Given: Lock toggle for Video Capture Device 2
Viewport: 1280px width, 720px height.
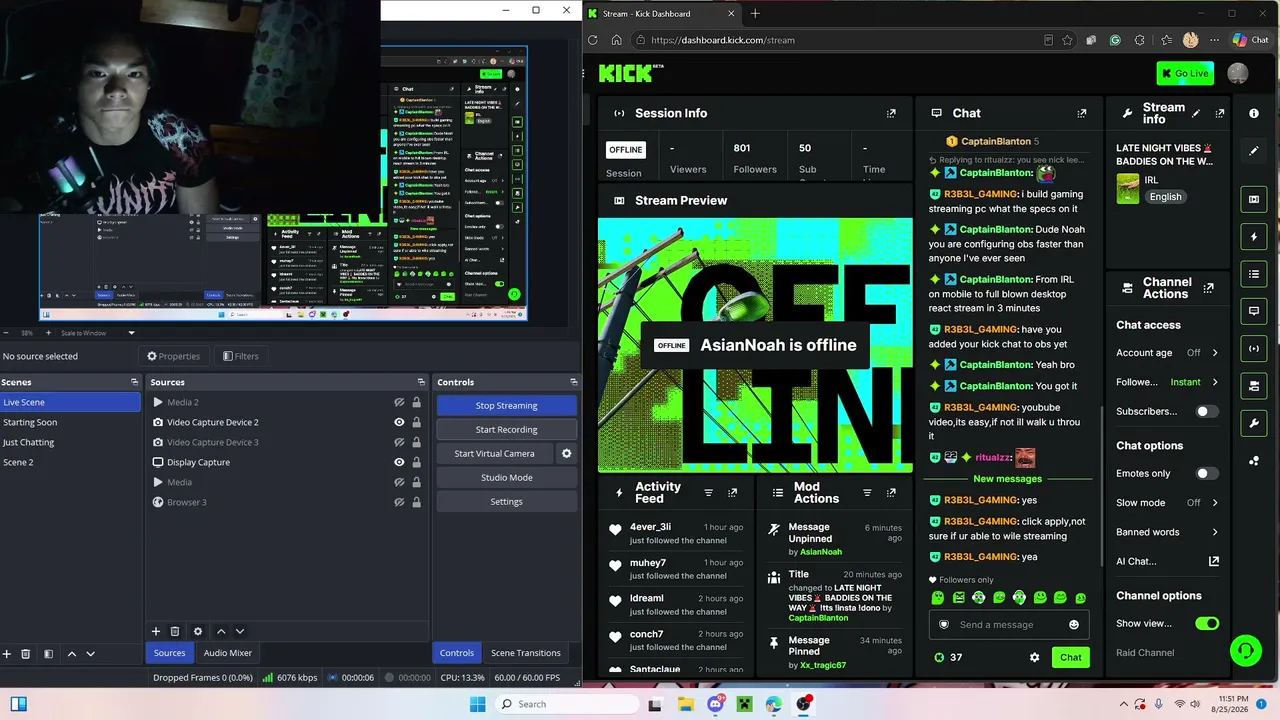Looking at the screenshot, I should click(x=417, y=422).
